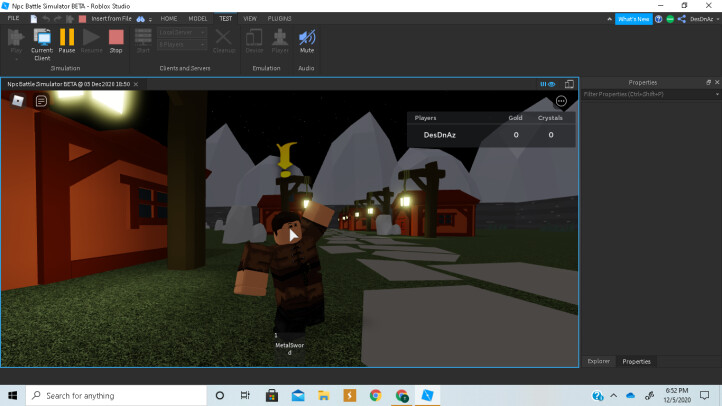Image resolution: width=722 pixels, height=406 pixels.
Task: Click the What's New button
Action: 634,19
